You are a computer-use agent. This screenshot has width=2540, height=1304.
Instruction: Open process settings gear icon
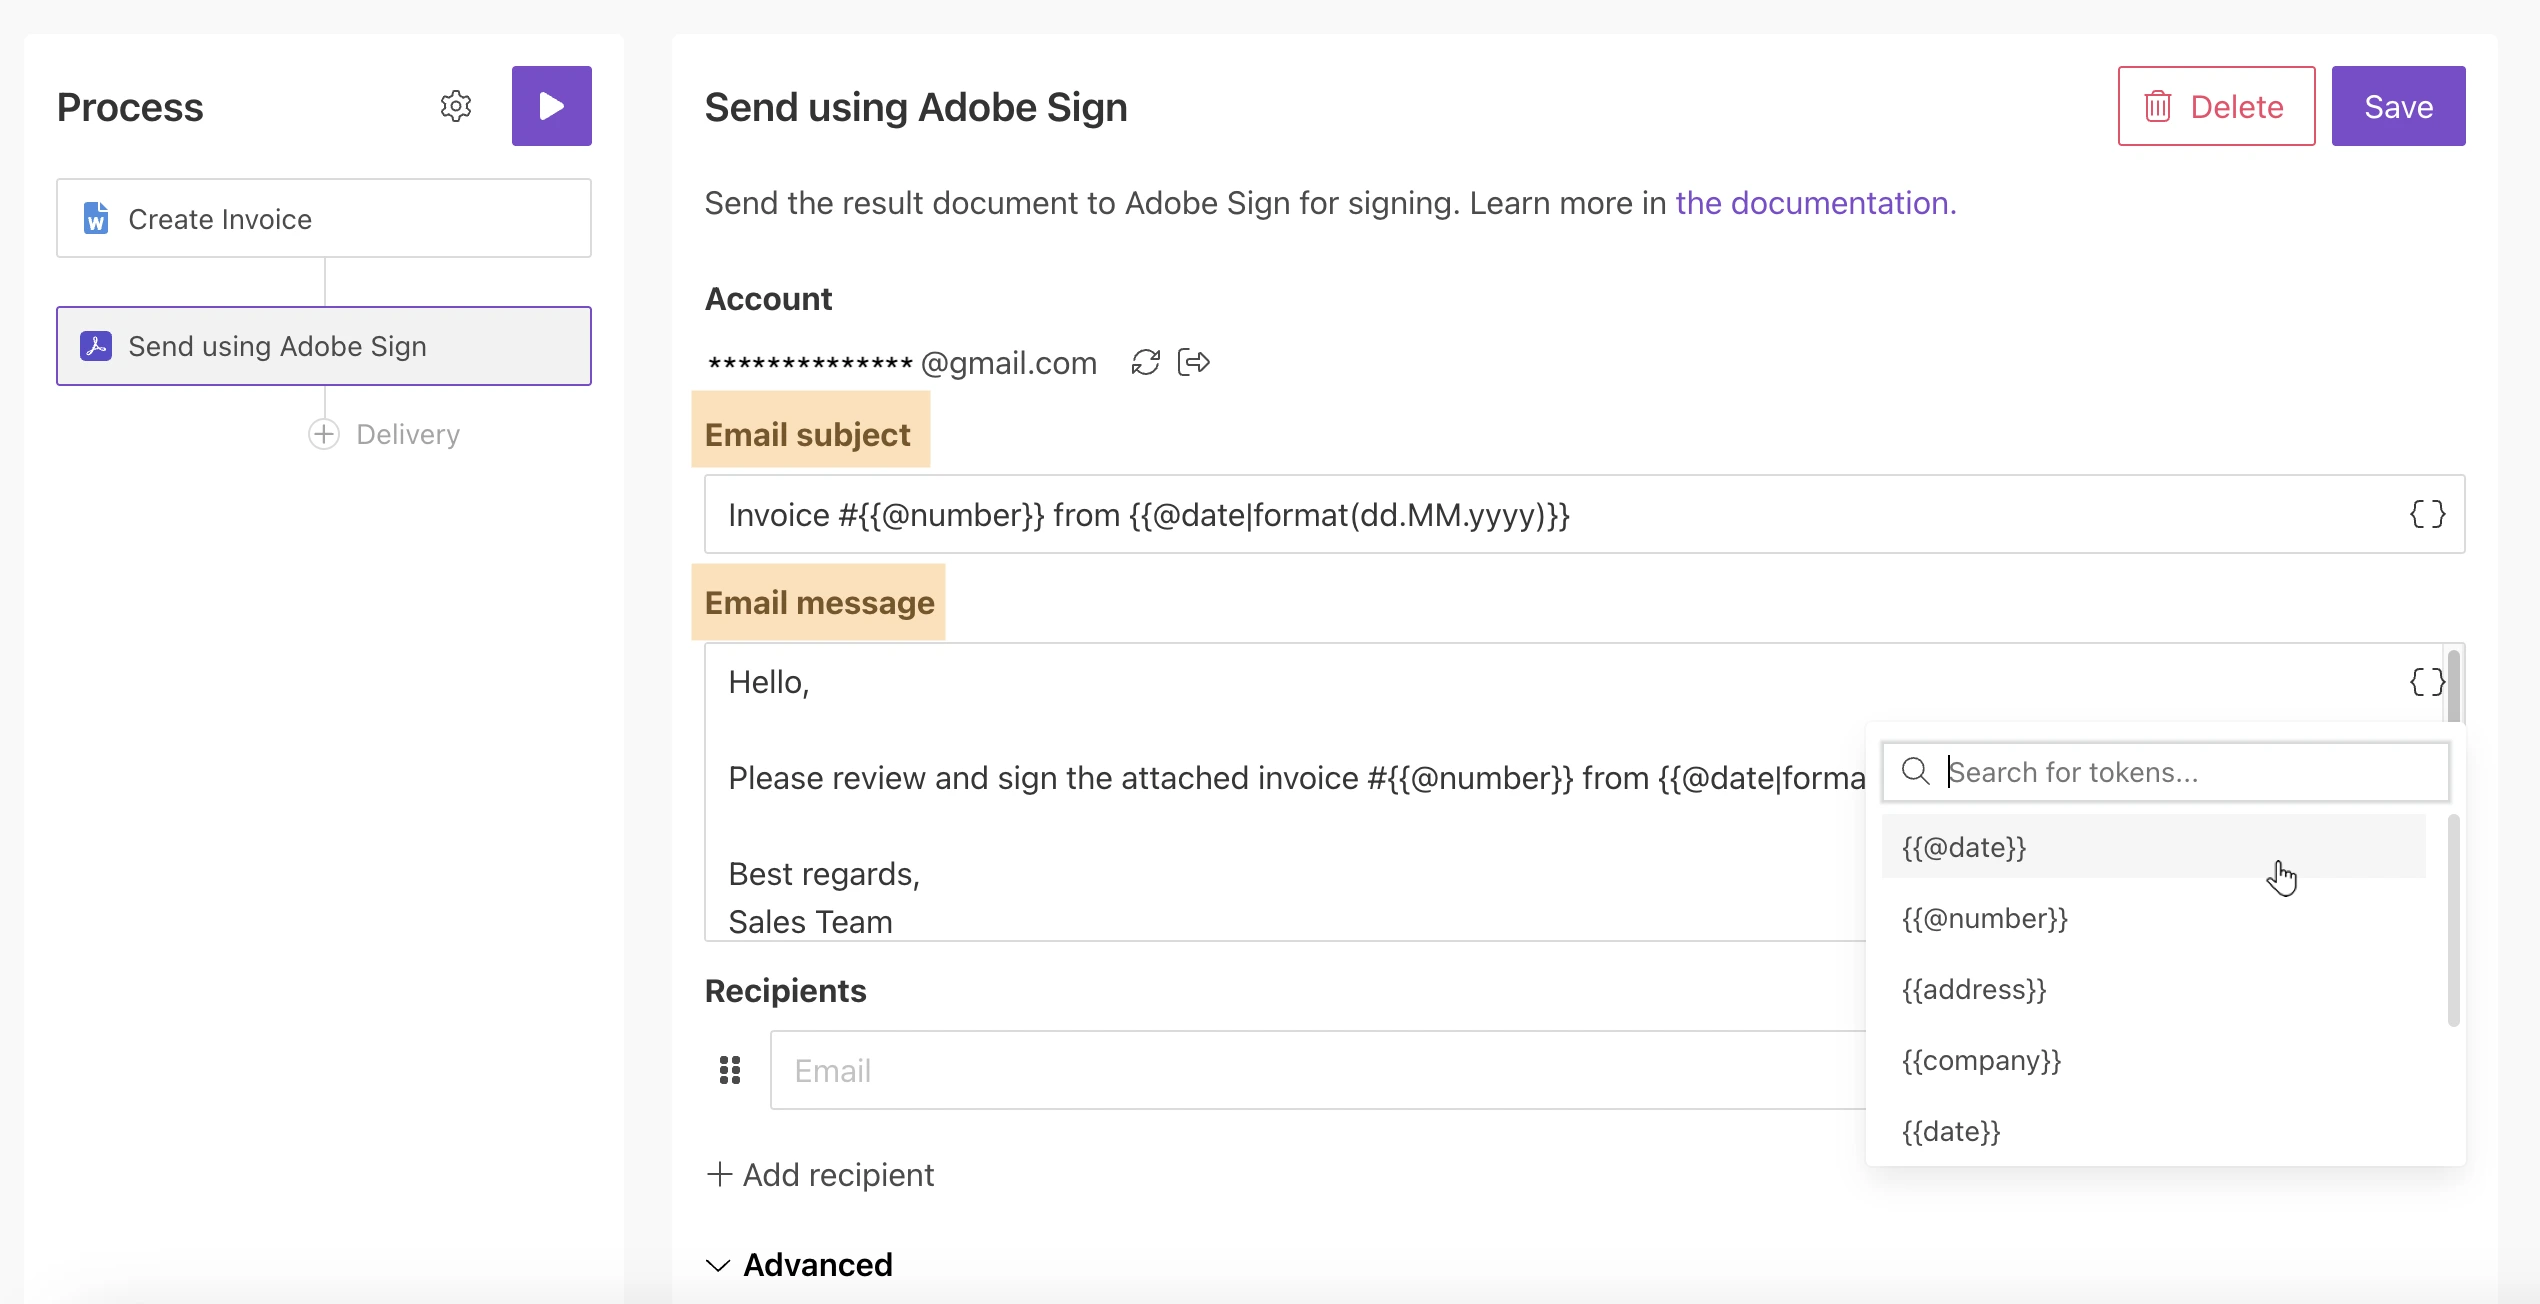pyautogui.click(x=456, y=106)
